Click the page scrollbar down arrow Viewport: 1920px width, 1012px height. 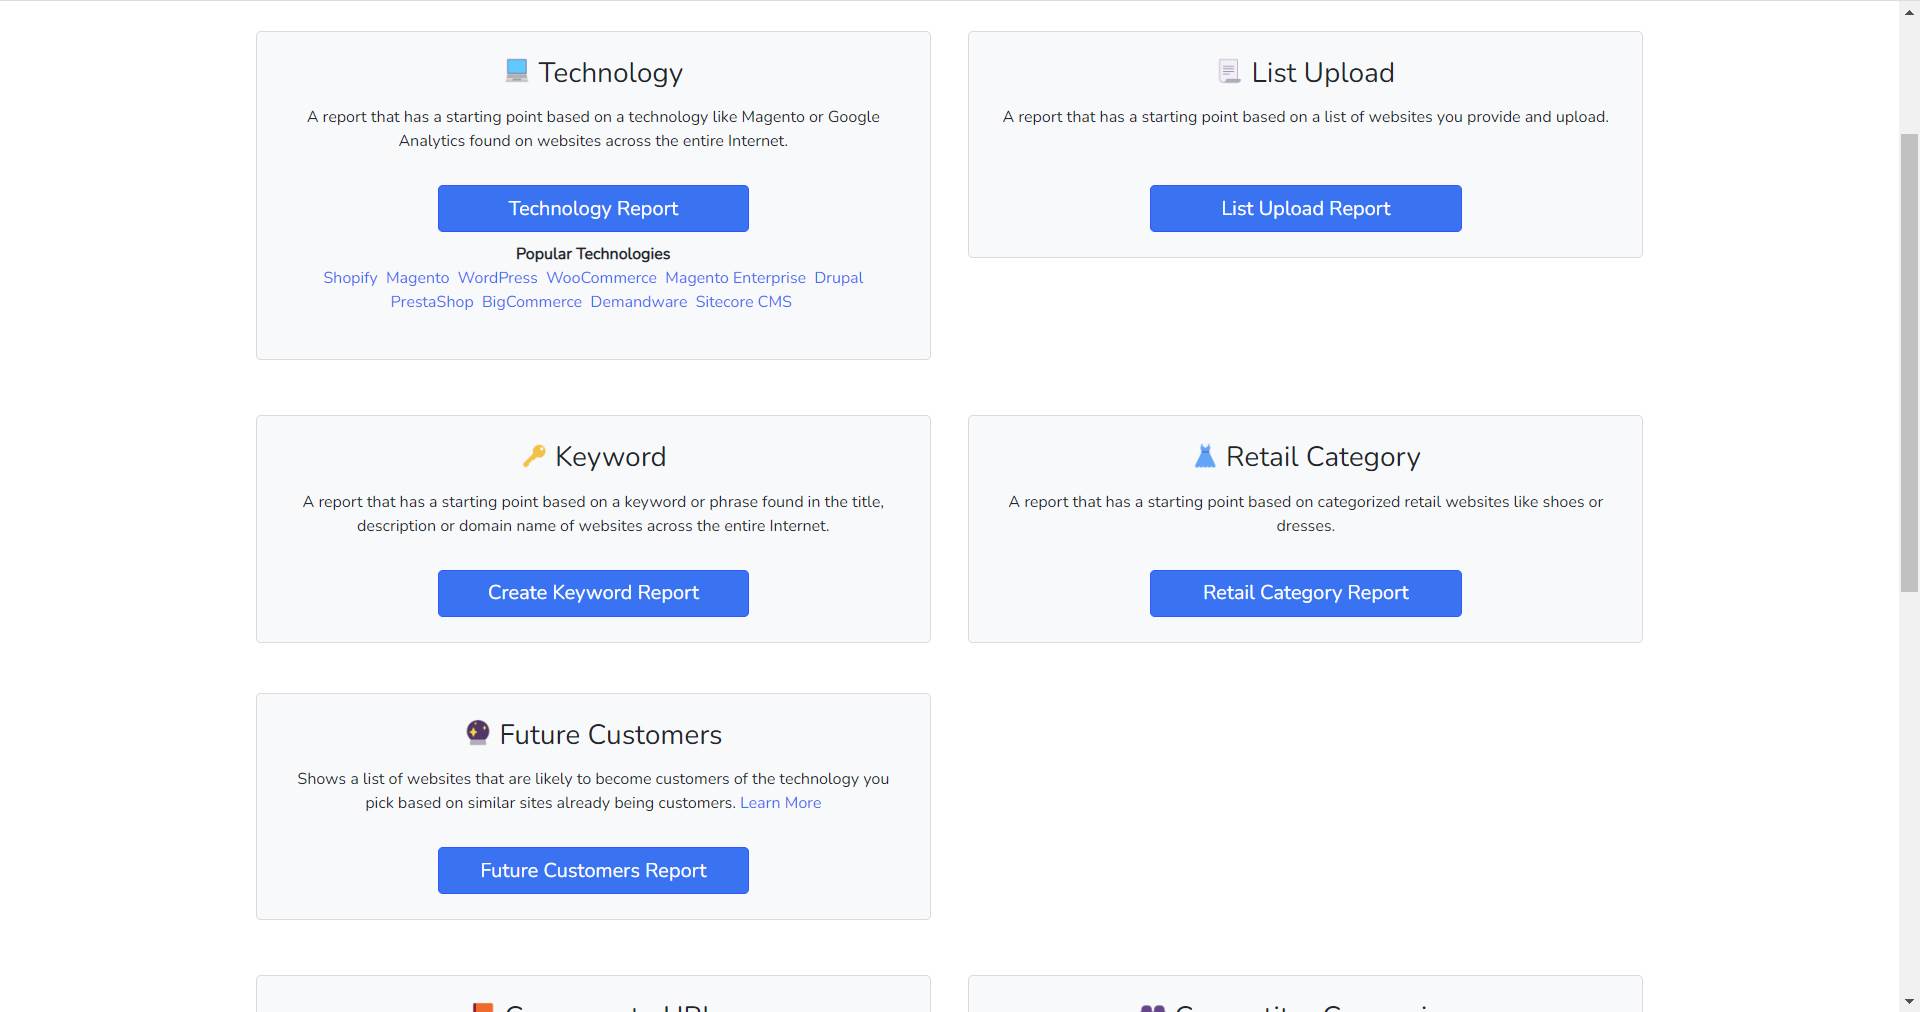pos(1909,1001)
